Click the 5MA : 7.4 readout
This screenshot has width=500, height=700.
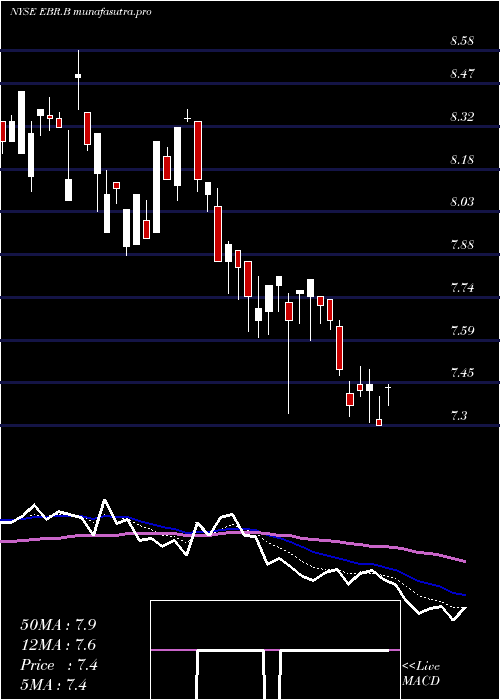pos(54,685)
